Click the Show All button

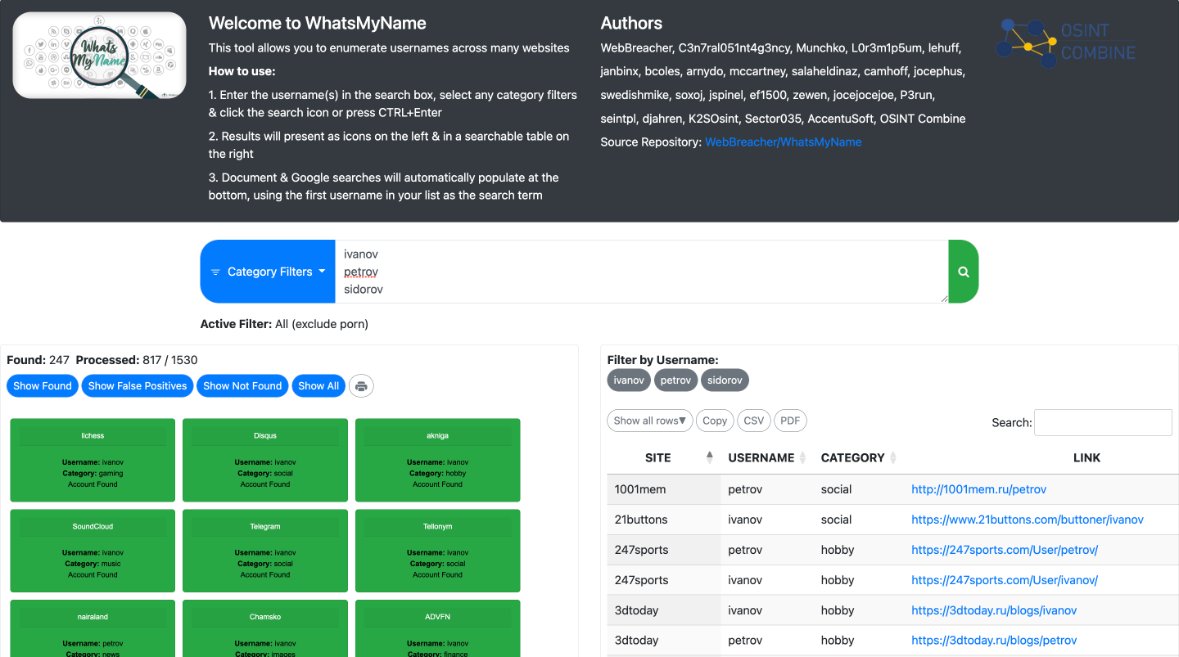click(318, 386)
